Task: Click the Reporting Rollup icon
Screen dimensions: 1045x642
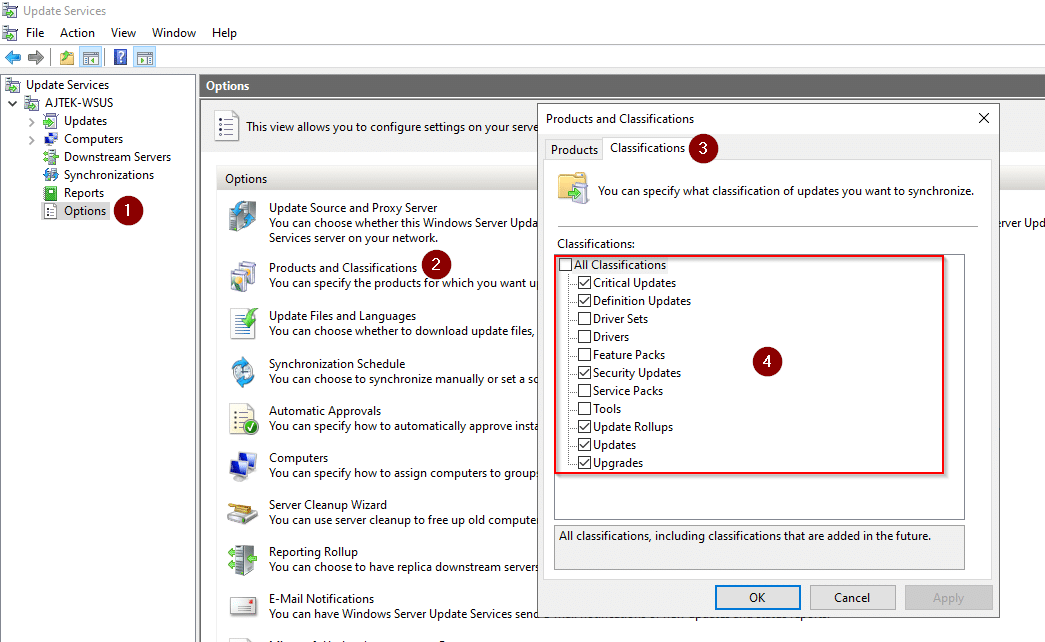Action: 243,560
